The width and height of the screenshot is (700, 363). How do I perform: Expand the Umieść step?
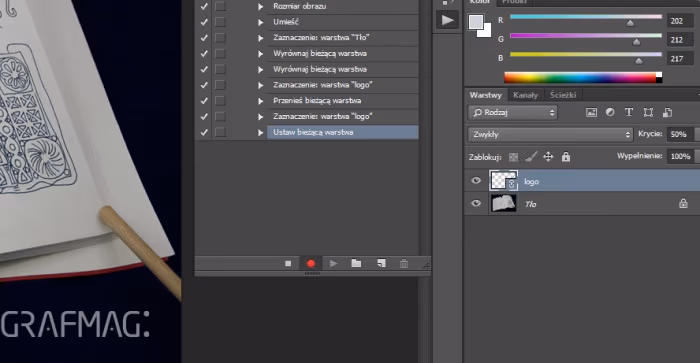[x=261, y=22]
